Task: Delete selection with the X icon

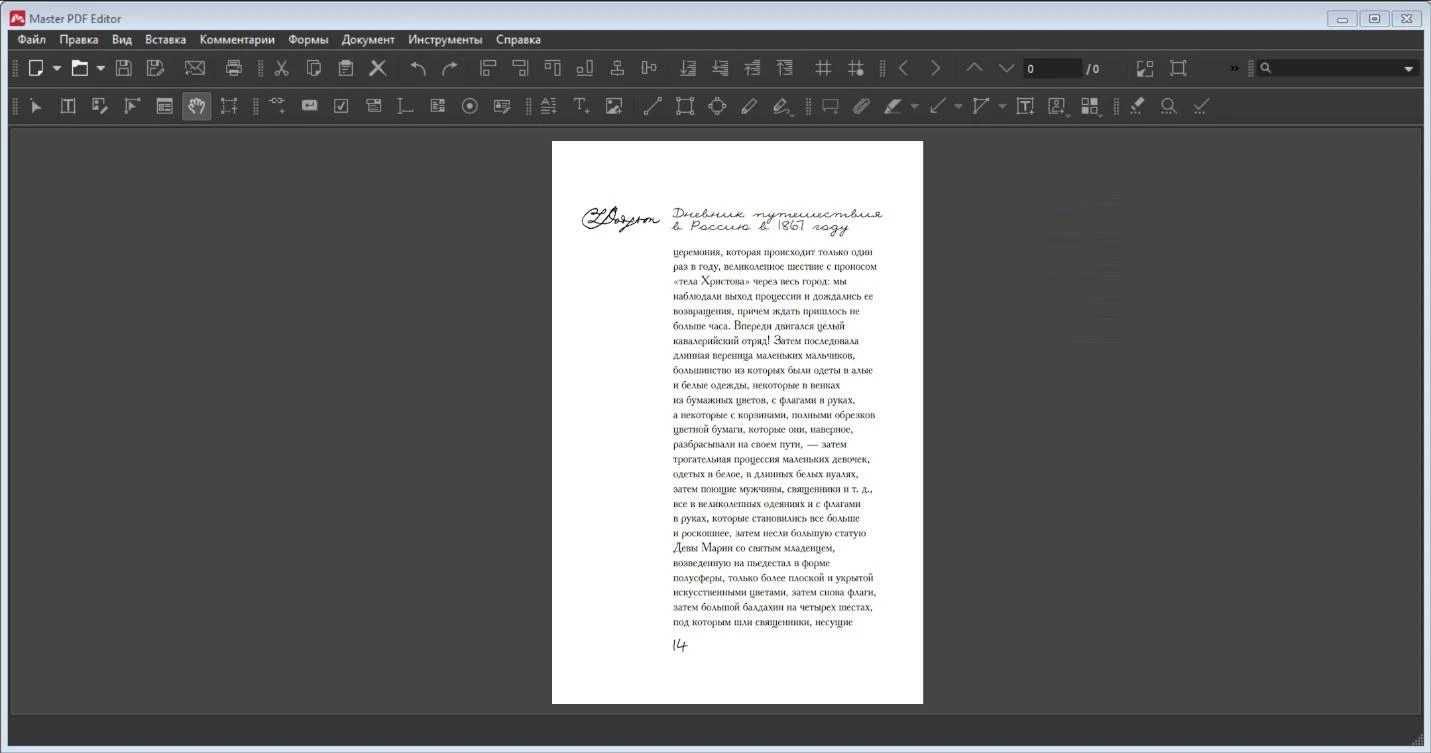Action: [378, 68]
